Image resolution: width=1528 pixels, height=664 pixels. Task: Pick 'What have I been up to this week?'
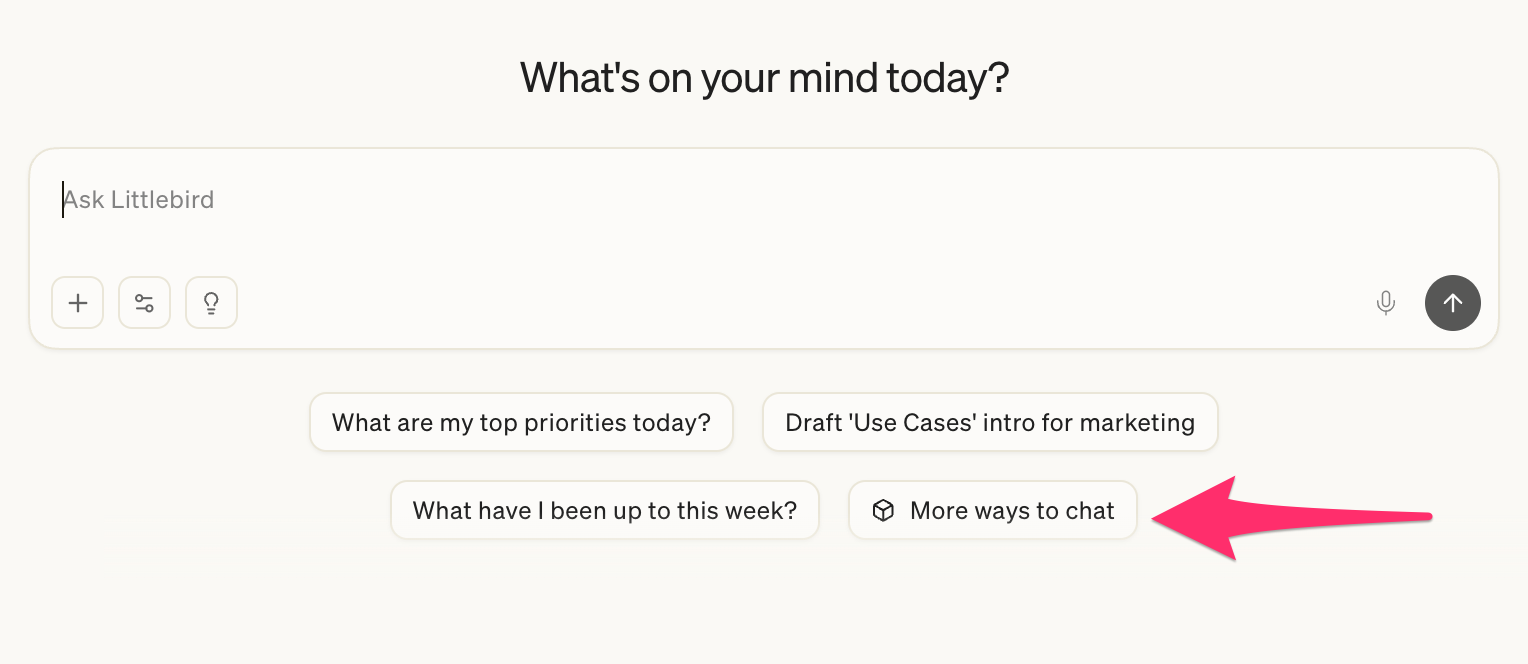(604, 511)
